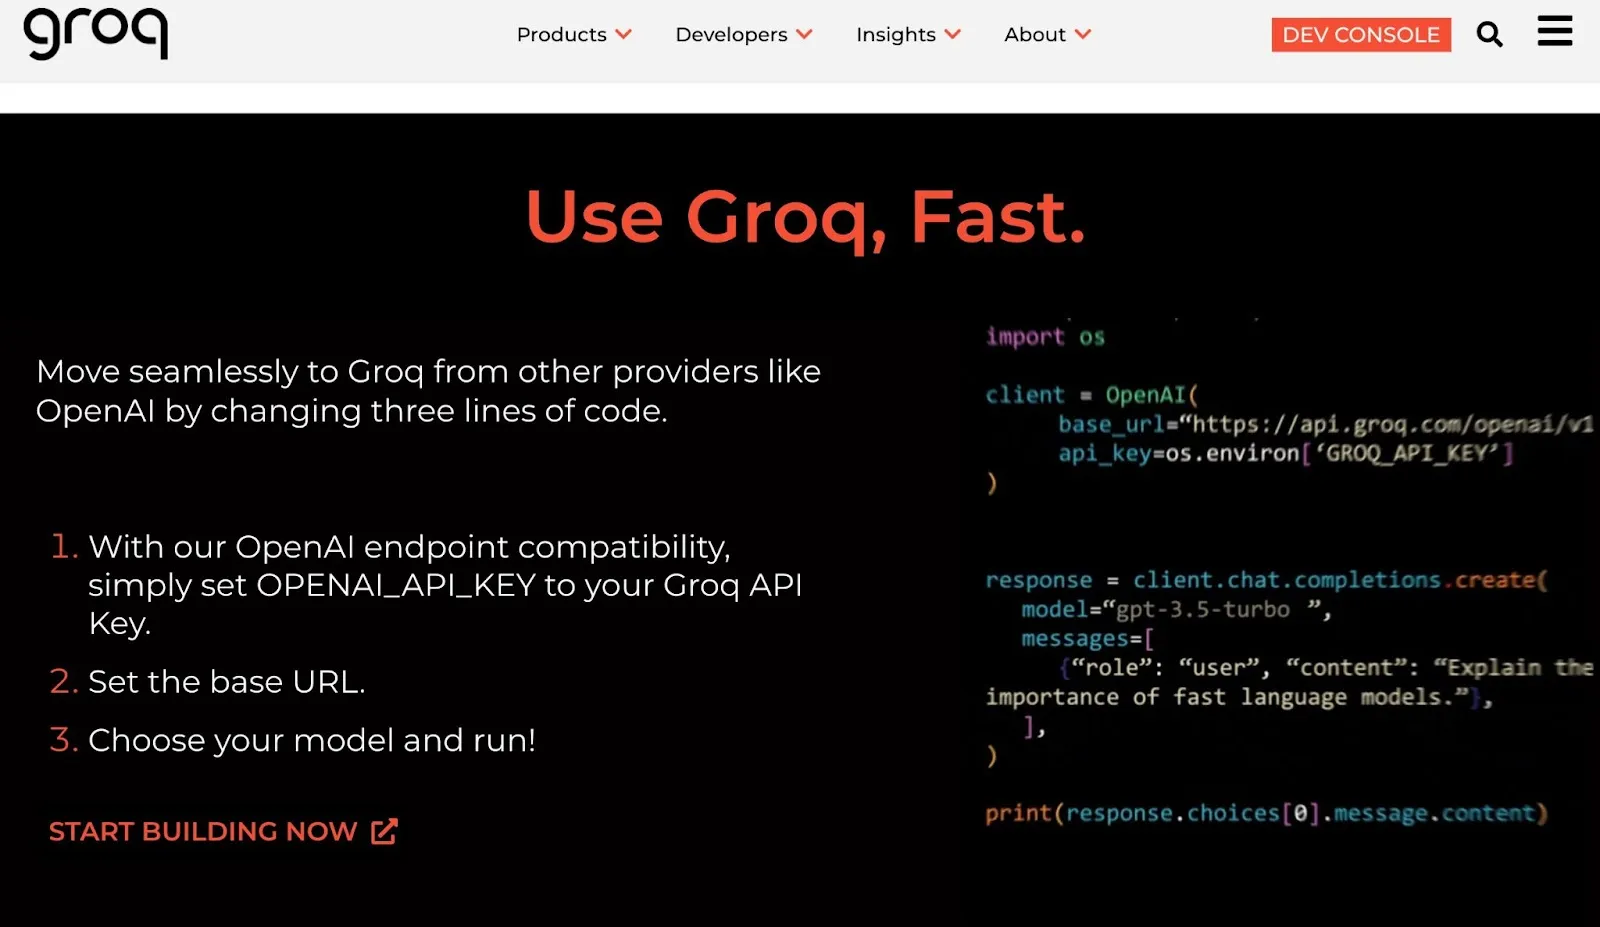This screenshot has height=927, width=1600.
Task: Click the 'With our OpenAI endpoint compatibility' step
Action: [445, 584]
